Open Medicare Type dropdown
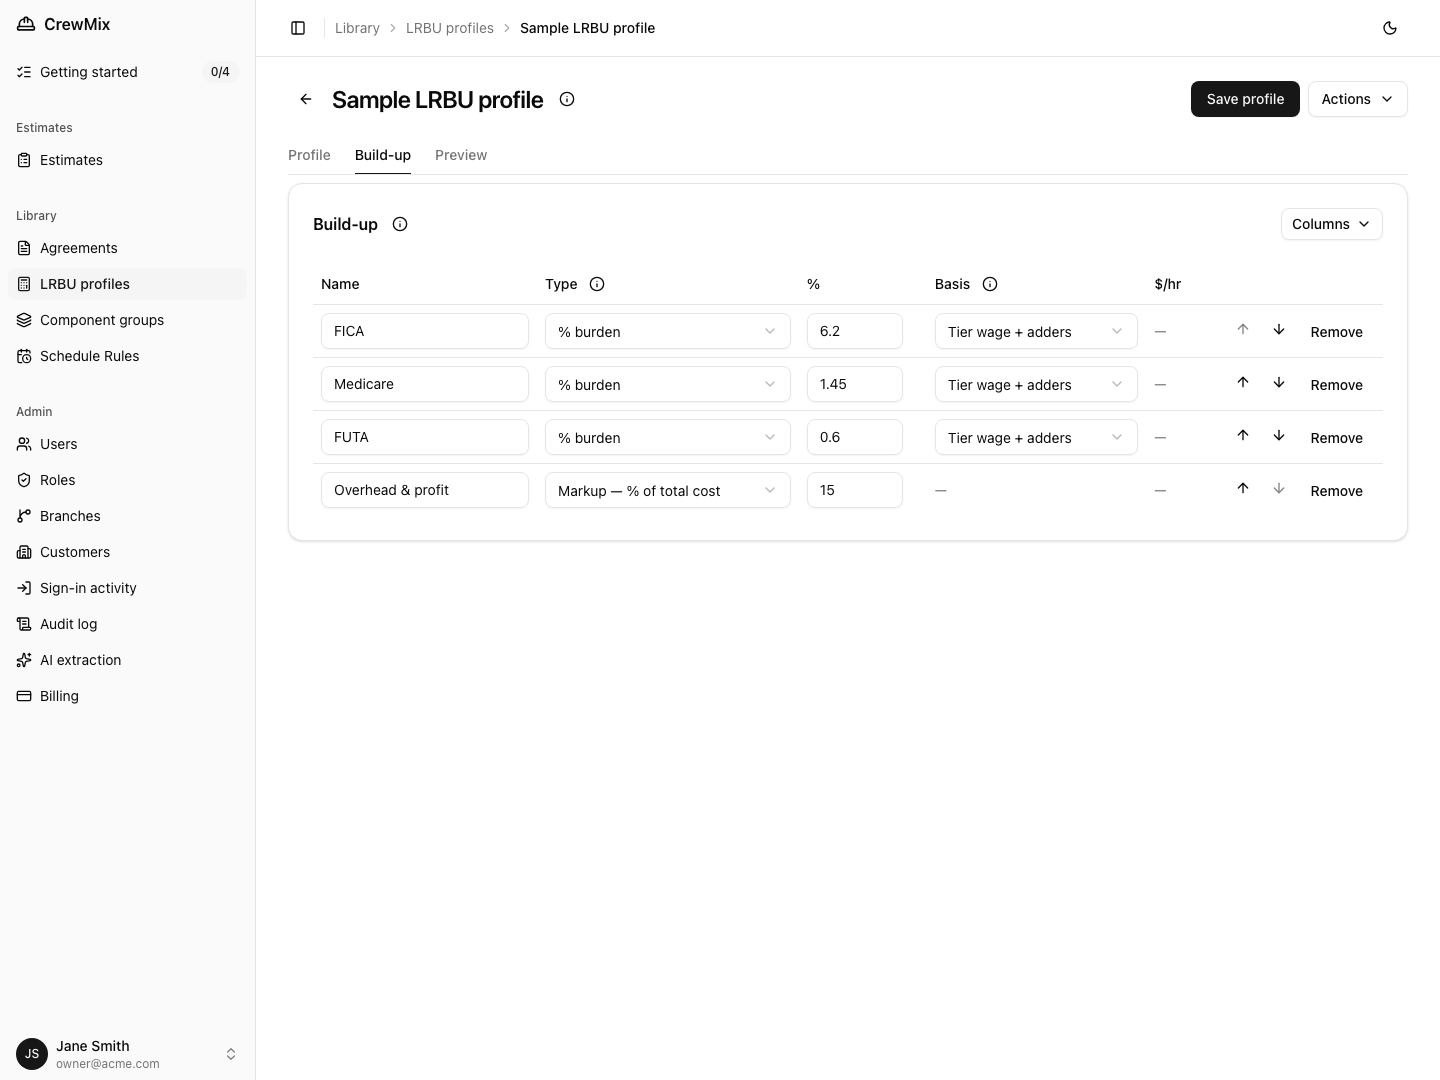Image resolution: width=1440 pixels, height=1080 pixels. pyautogui.click(x=667, y=384)
